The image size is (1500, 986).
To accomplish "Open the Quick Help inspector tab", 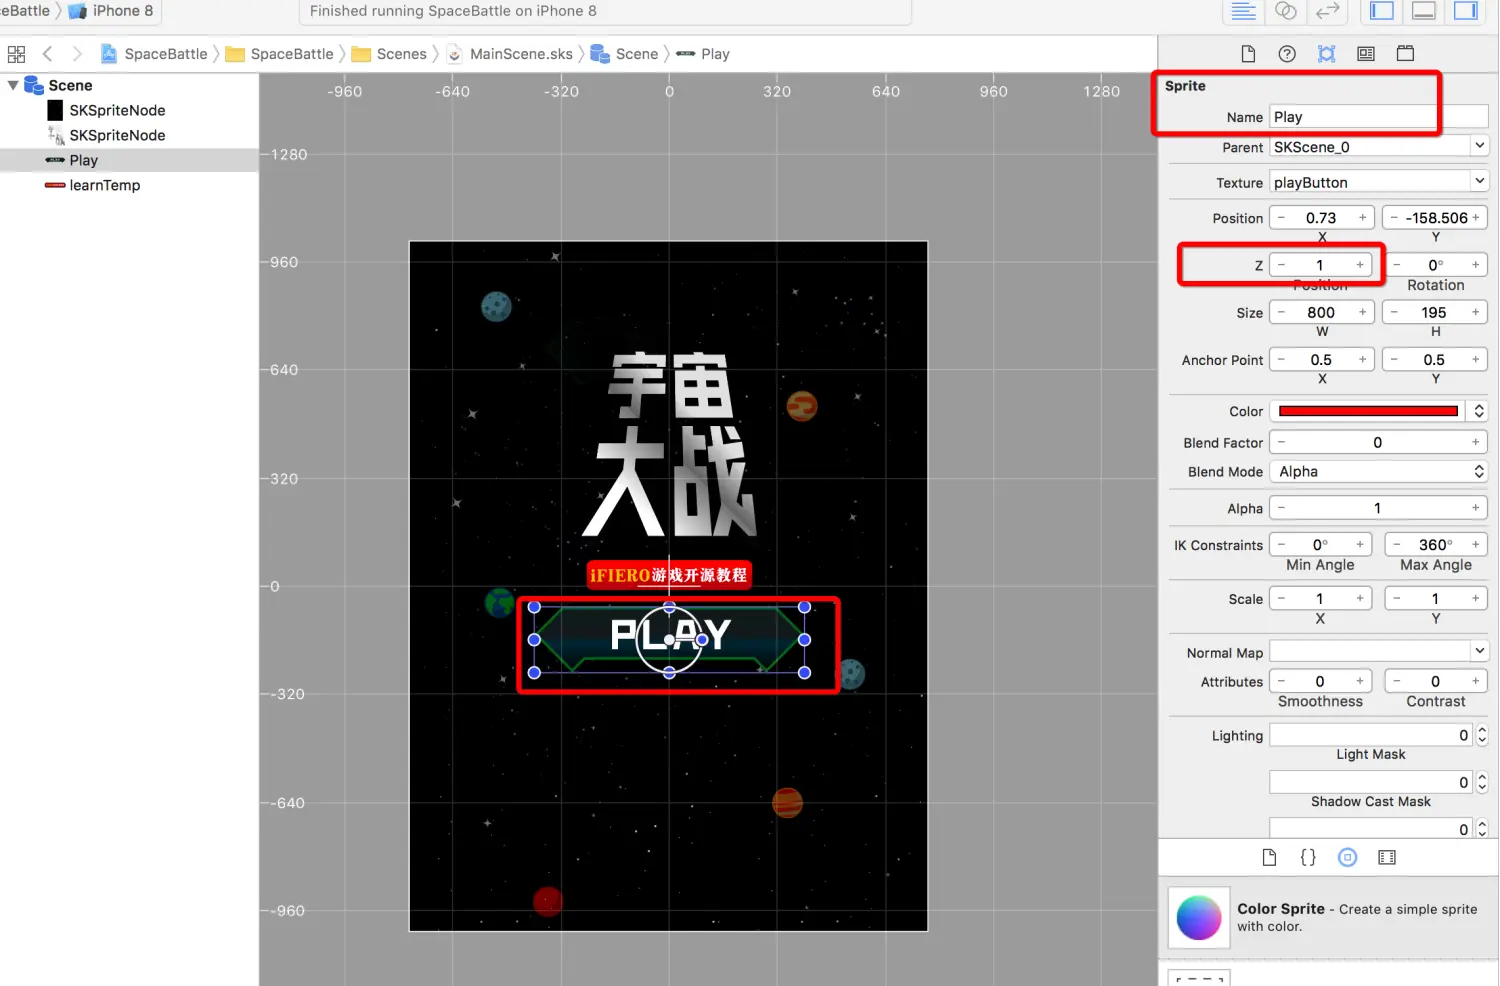I will point(1287,54).
